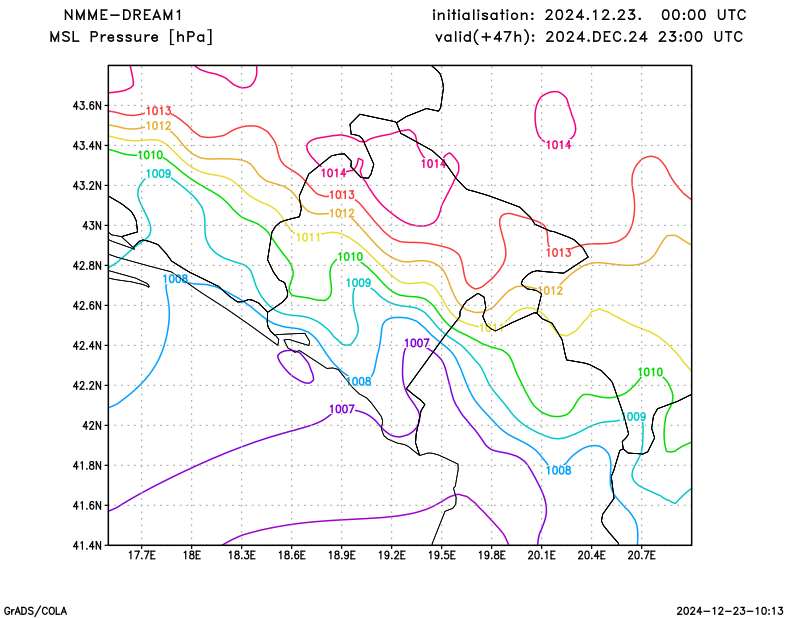This screenshot has width=800, height=618.
Task: Click the MSL Pressure [hPa] subtitle
Action: [x=131, y=37]
